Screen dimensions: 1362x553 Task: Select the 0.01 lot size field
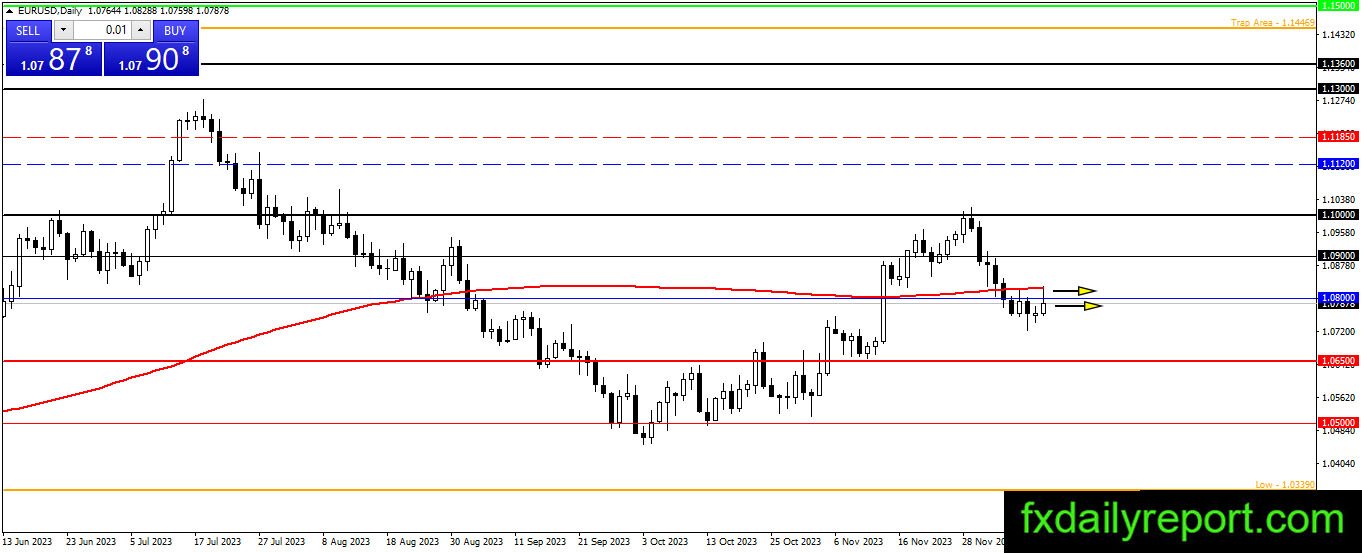click(101, 31)
